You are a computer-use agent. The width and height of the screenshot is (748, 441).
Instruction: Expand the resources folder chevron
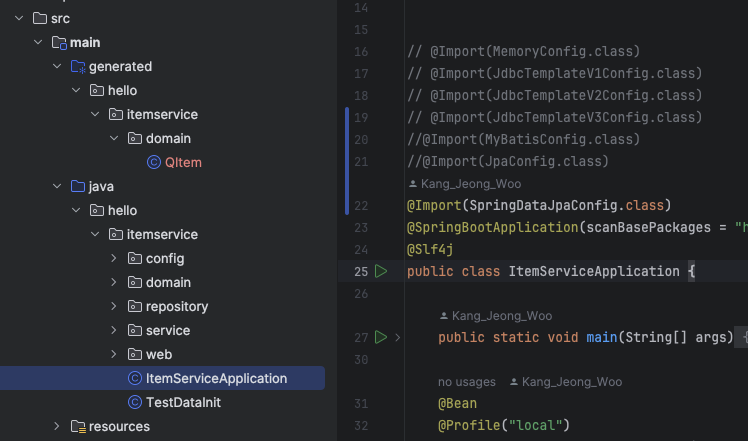coord(57,426)
